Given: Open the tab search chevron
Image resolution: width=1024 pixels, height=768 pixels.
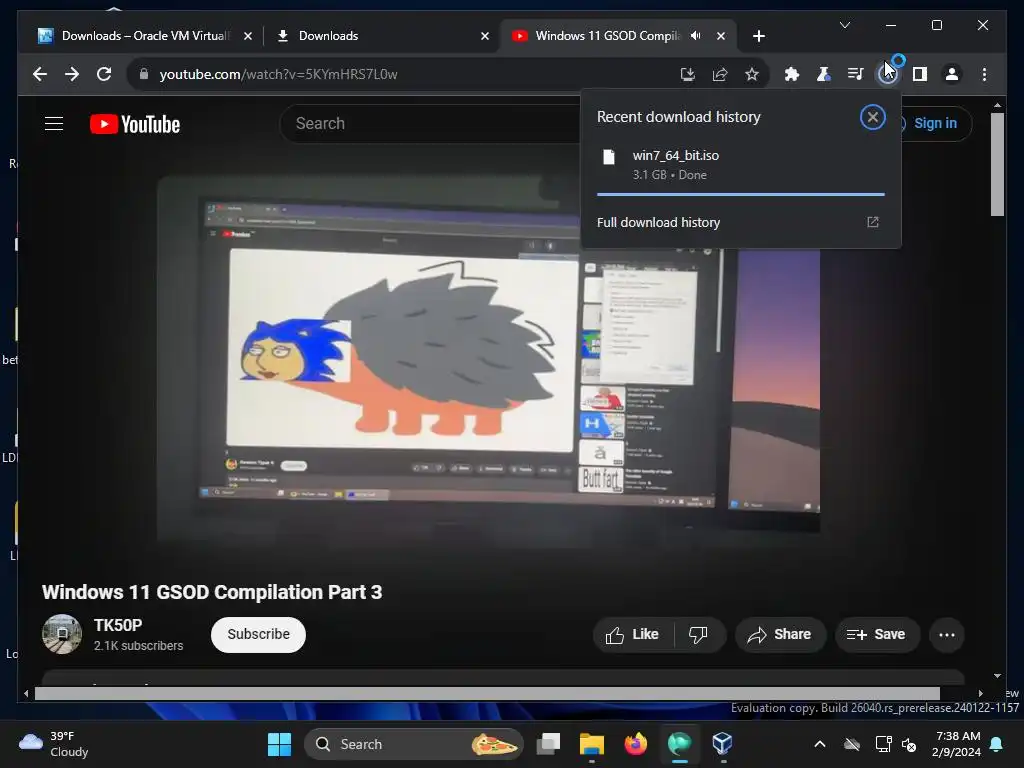Looking at the screenshot, I should (x=844, y=25).
